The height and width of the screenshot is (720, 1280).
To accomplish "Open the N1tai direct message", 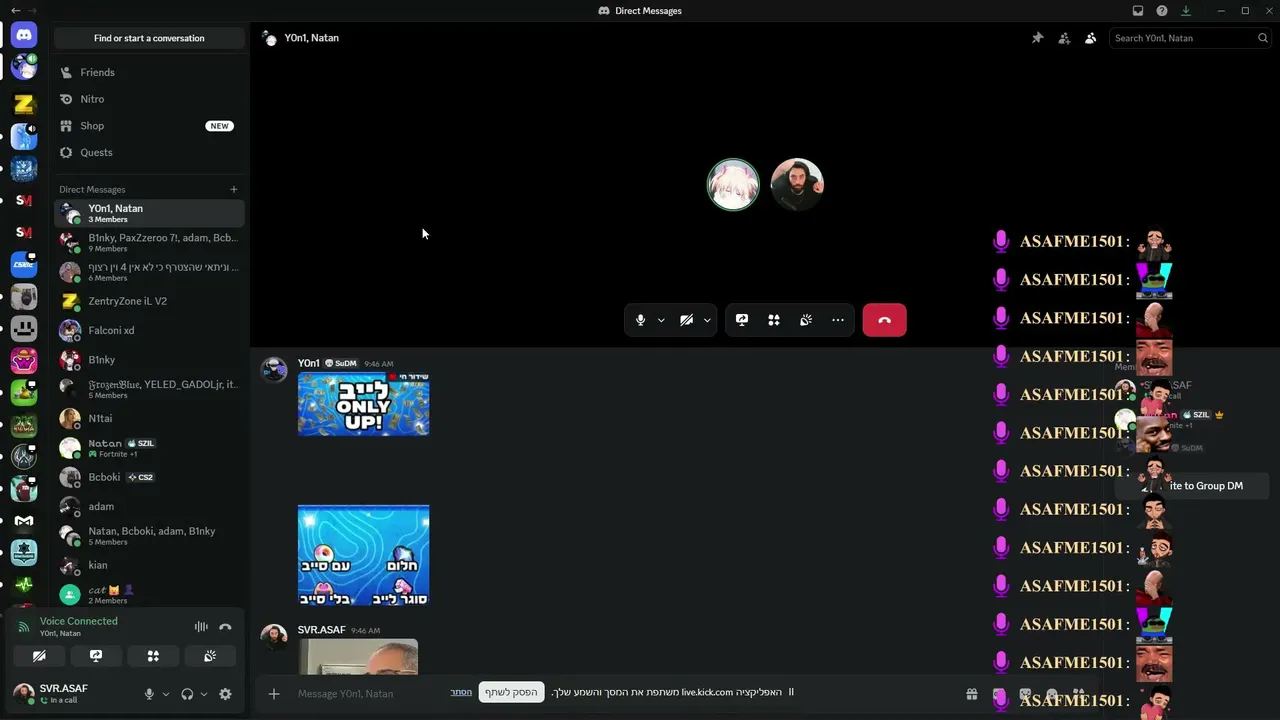I will tap(149, 418).
